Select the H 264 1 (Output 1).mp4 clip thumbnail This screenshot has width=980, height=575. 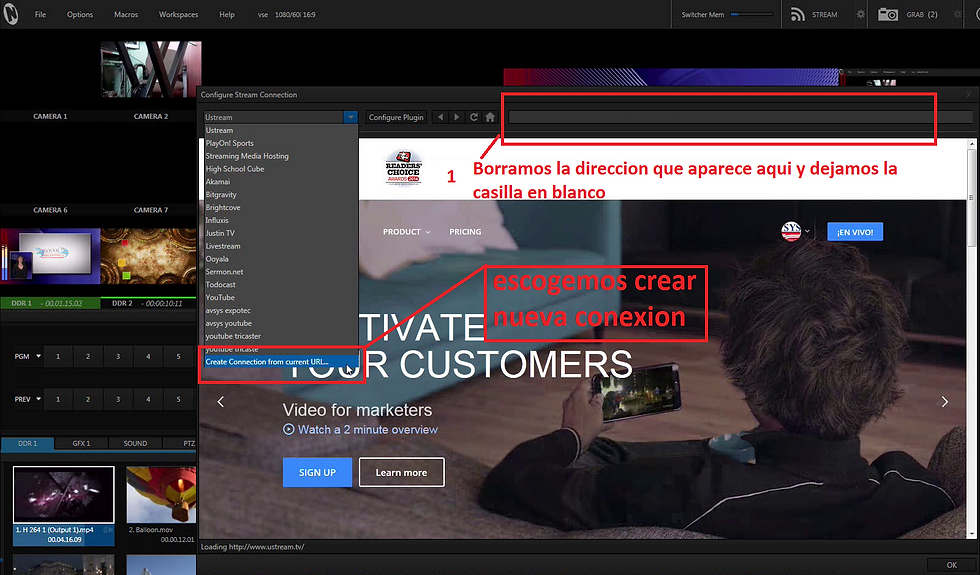64,495
